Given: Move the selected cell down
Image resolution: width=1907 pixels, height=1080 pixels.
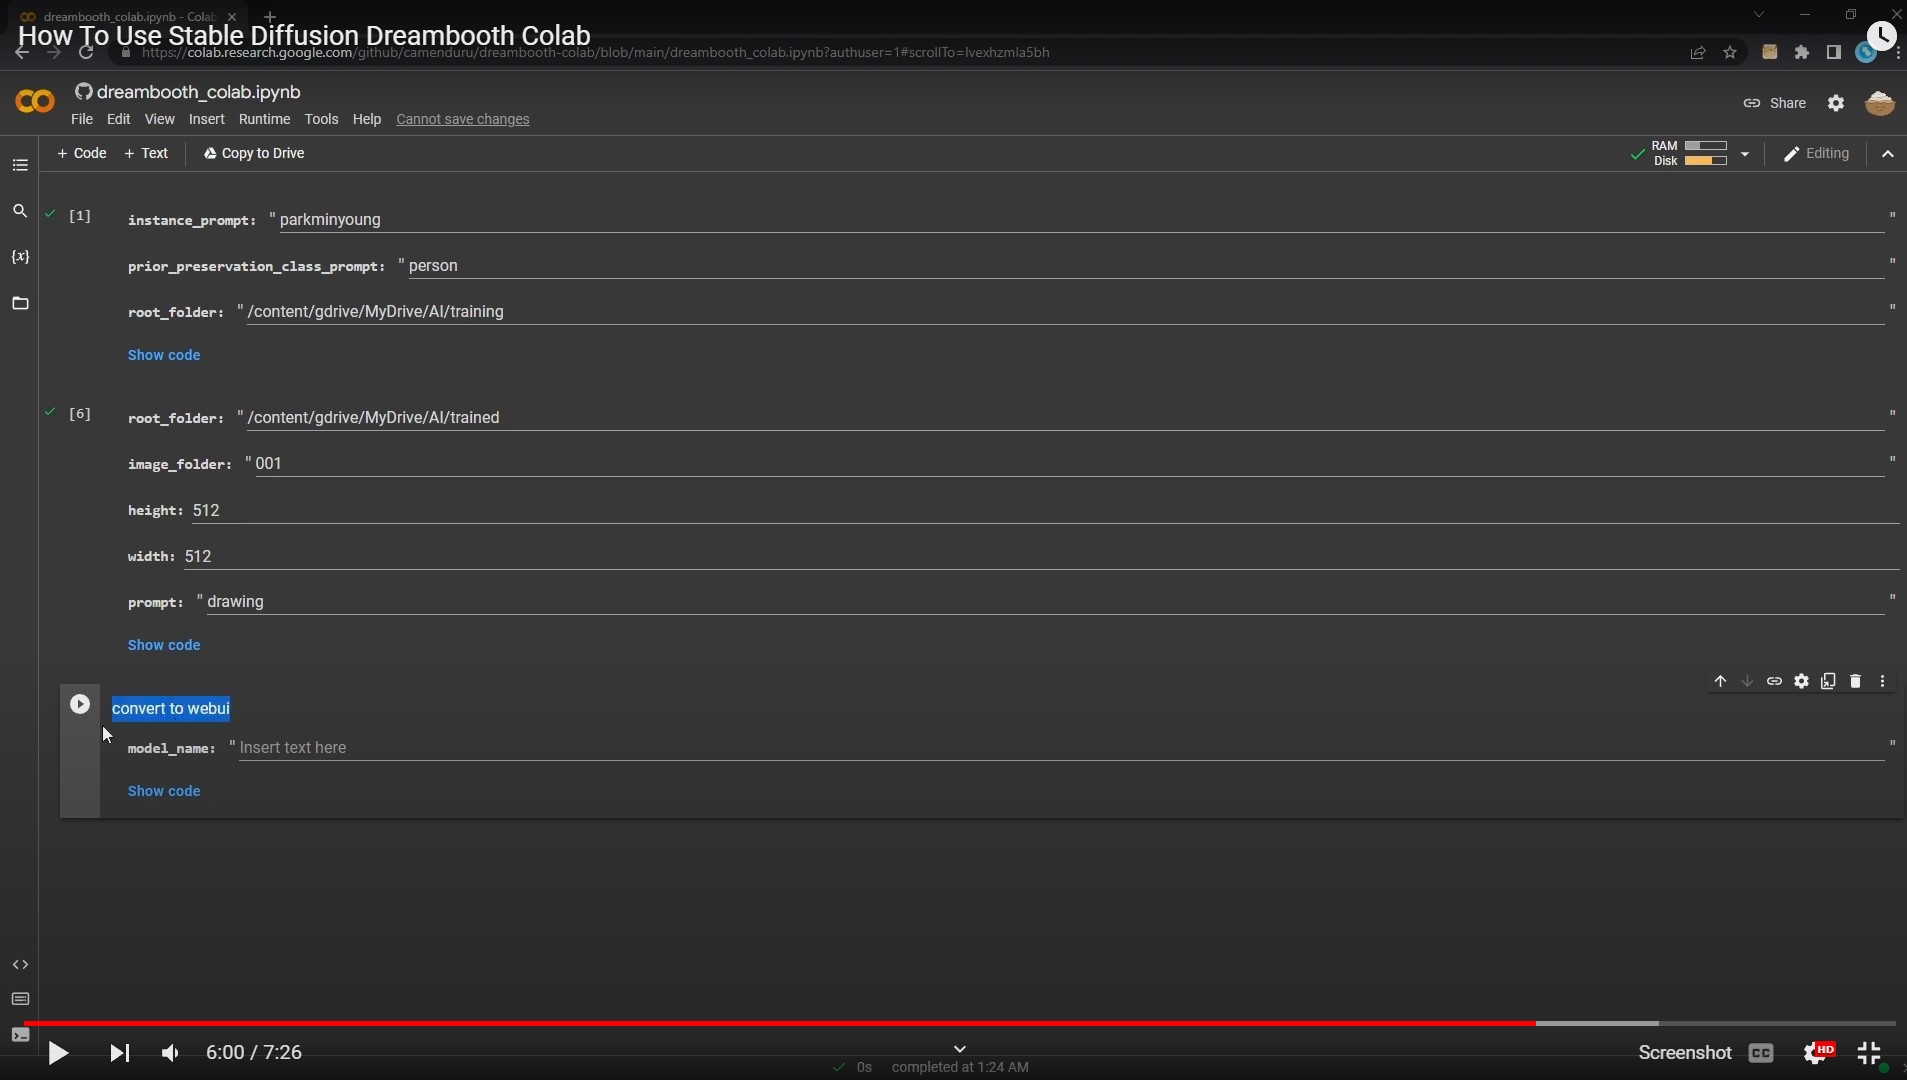Looking at the screenshot, I should (x=1747, y=681).
